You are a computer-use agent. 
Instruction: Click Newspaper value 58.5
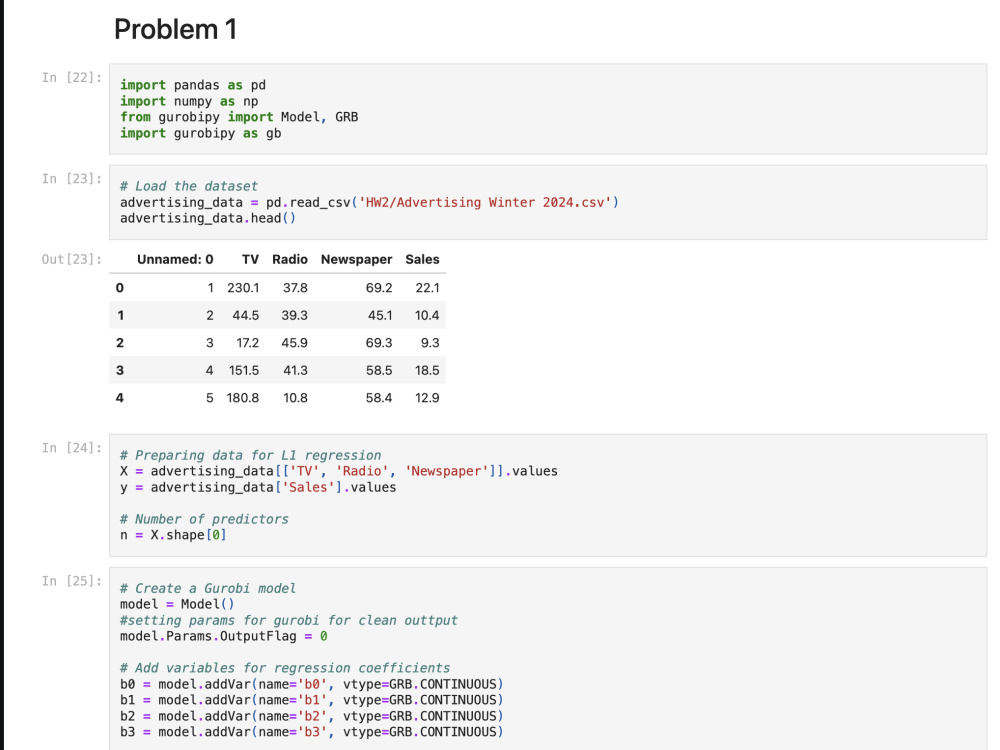pos(379,370)
